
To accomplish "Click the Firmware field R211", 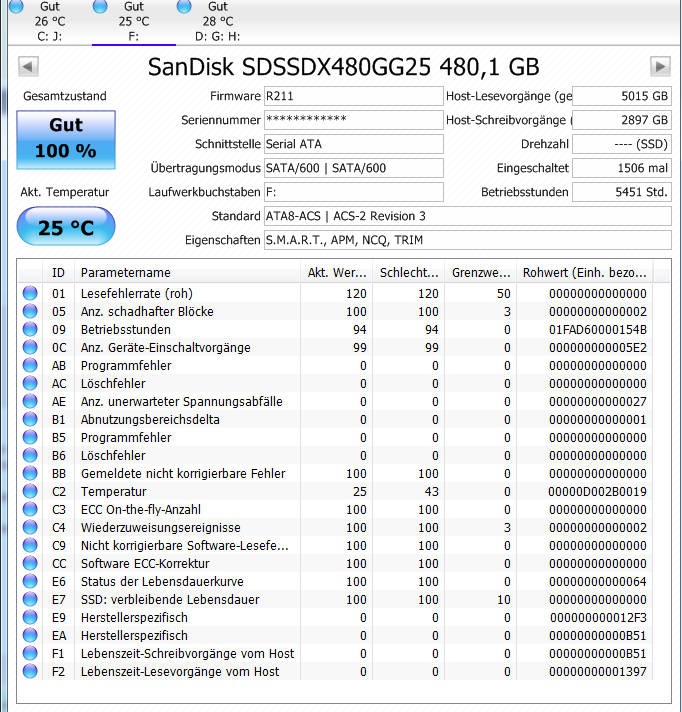I will pos(354,96).
